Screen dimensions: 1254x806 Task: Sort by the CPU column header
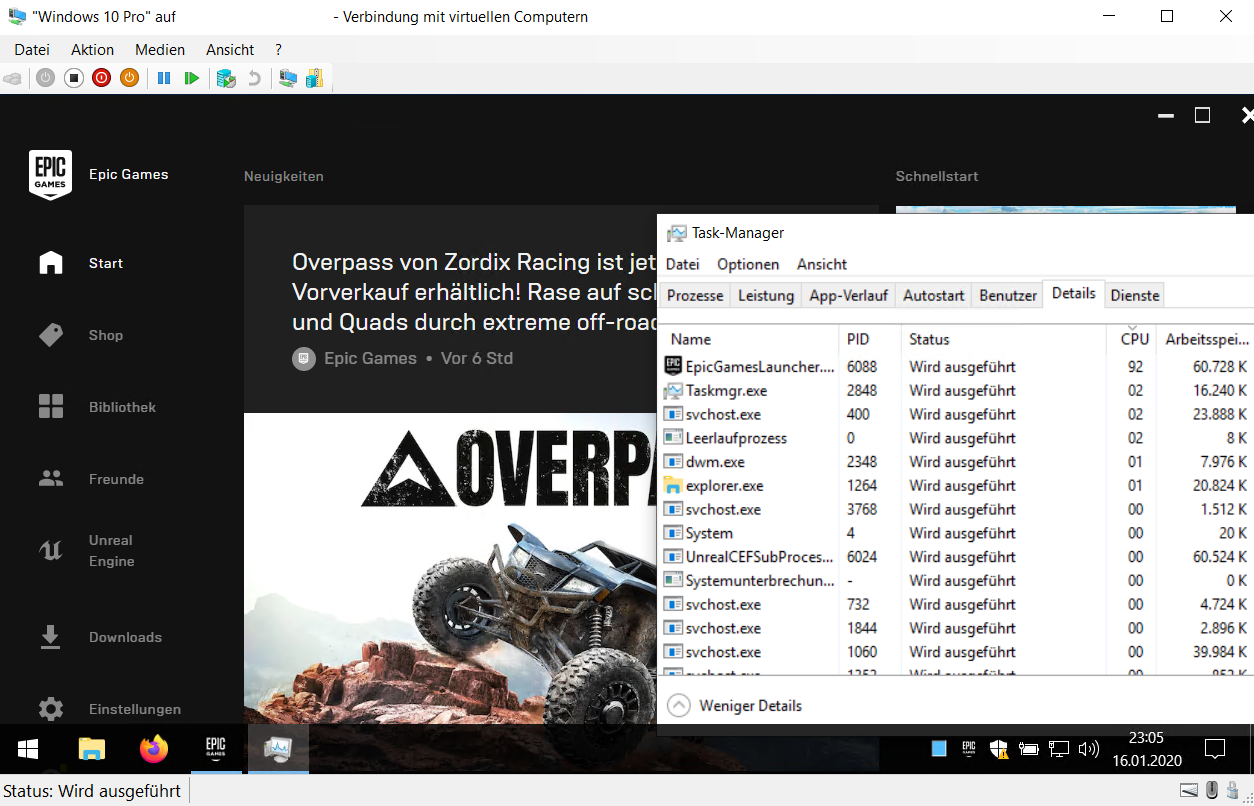click(1132, 339)
